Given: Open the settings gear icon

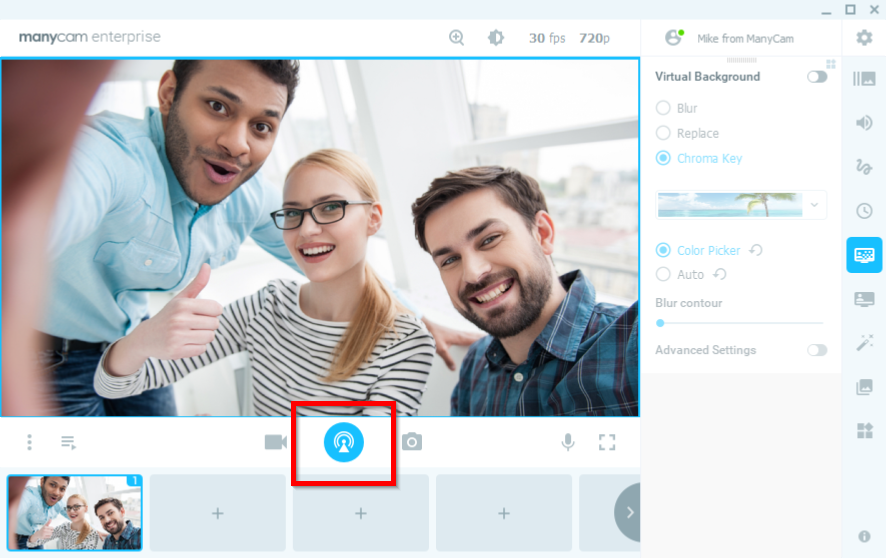Looking at the screenshot, I should coord(864,38).
